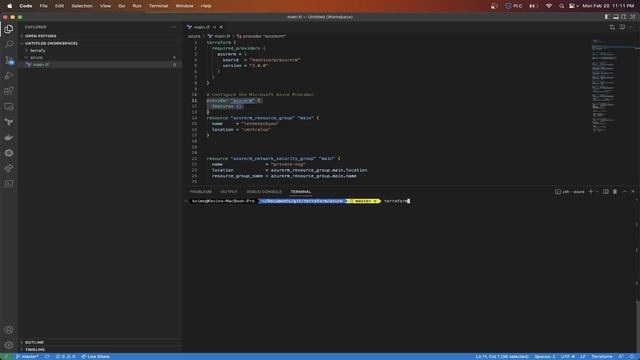This screenshot has height=360, width=640.
Task: Start Live Share from status bar
Action: (x=95, y=356)
